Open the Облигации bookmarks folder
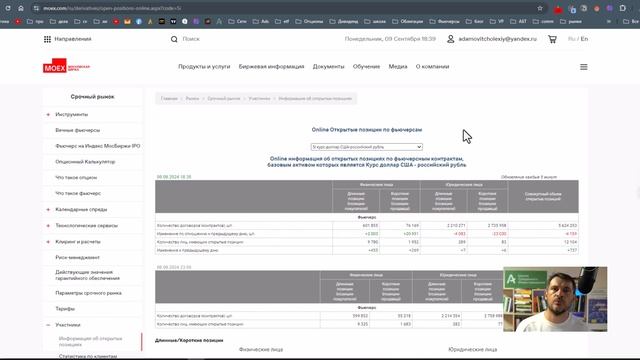Image resolution: width=640 pixels, height=360 pixels. (x=408, y=21)
